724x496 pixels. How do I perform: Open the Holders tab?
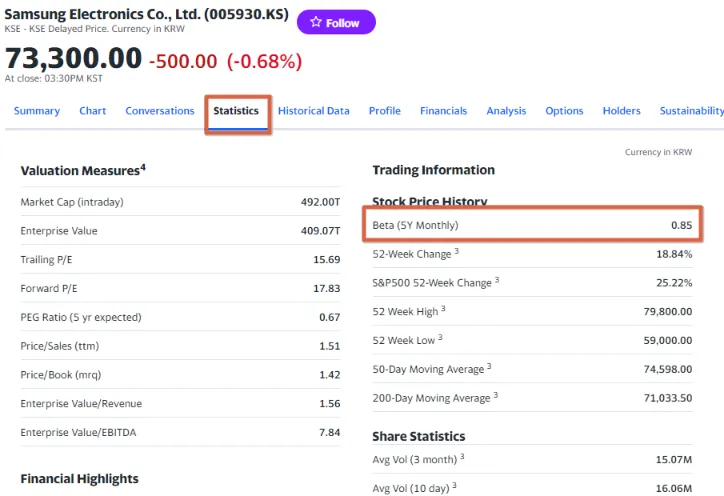point(621,111)
